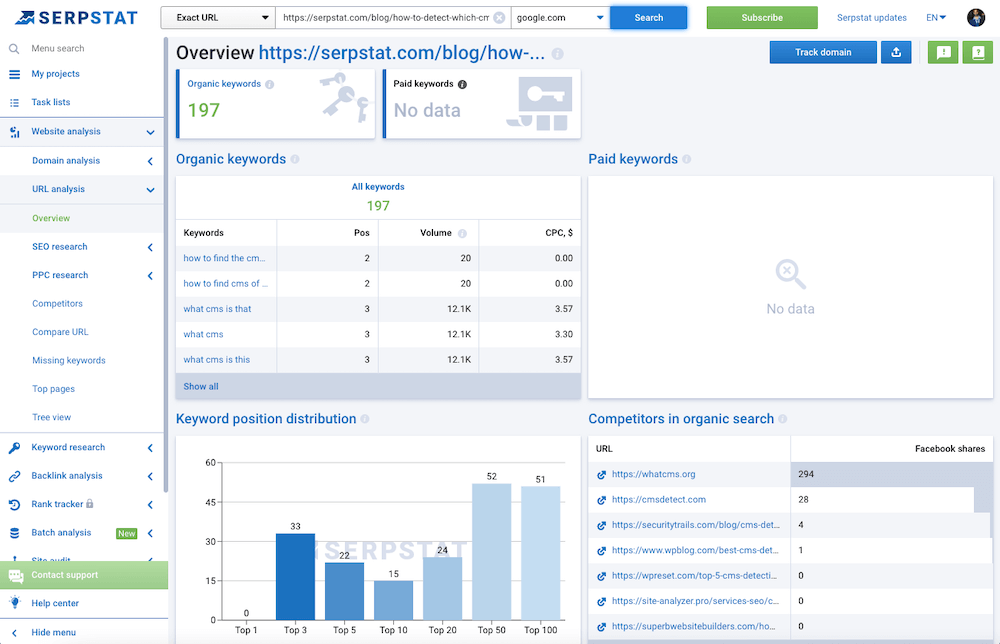This screenshot has width=1000, height=644.
Task: Click the Backlink analysis chain icon
Action: pos(14,476)
